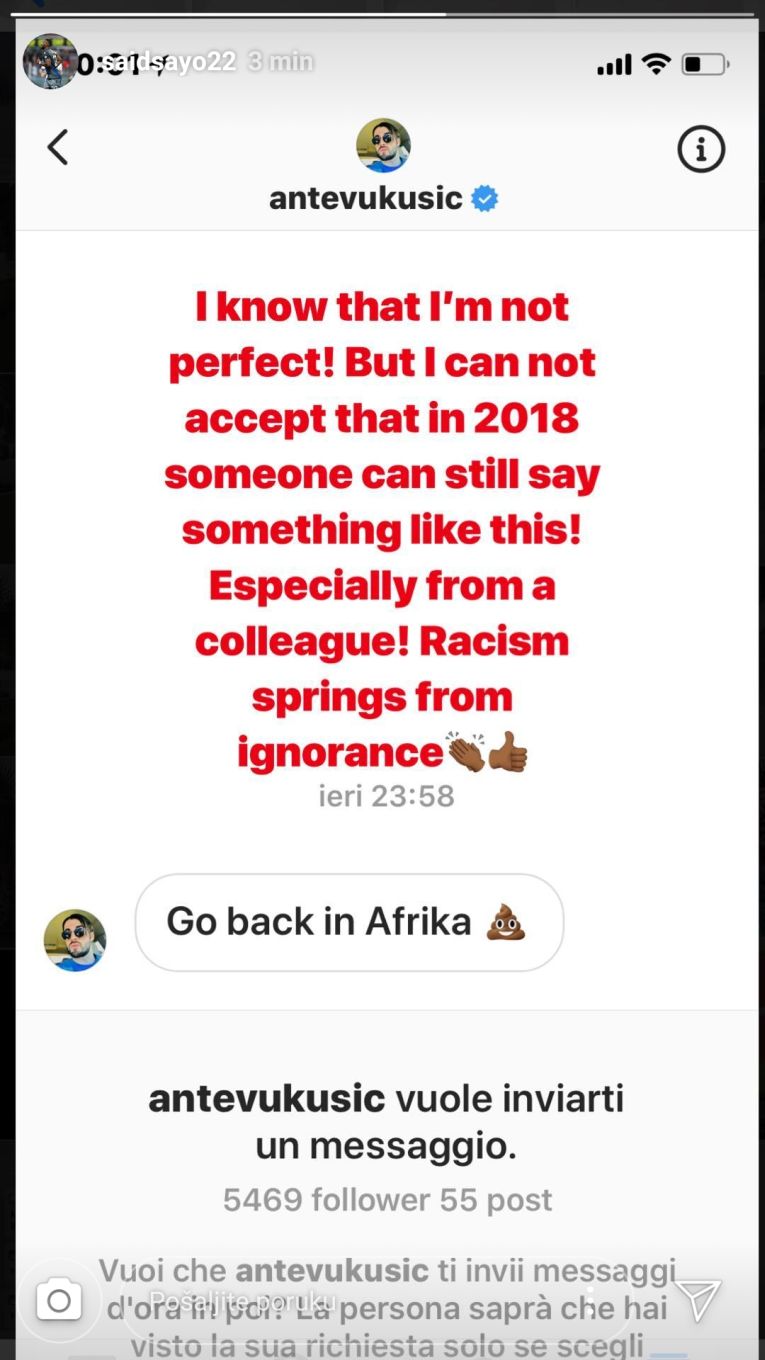Tap the sender avatar beside the message
Viewport: 765px width, 1360px height.
tap(75, 940)
